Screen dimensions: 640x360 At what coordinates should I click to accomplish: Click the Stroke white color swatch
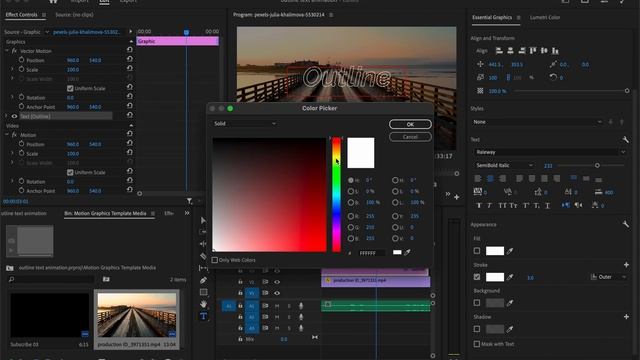pos(495,277)
